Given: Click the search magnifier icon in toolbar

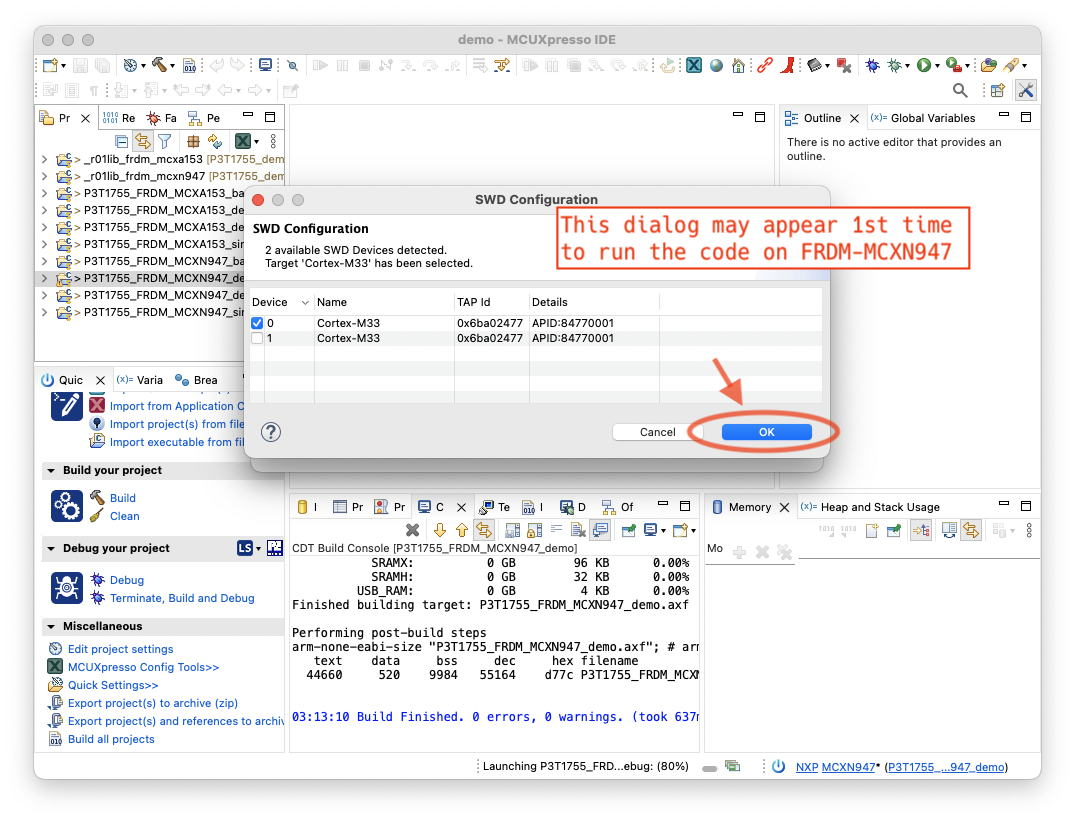Looking at the screenshot, I should click(960, 90).
